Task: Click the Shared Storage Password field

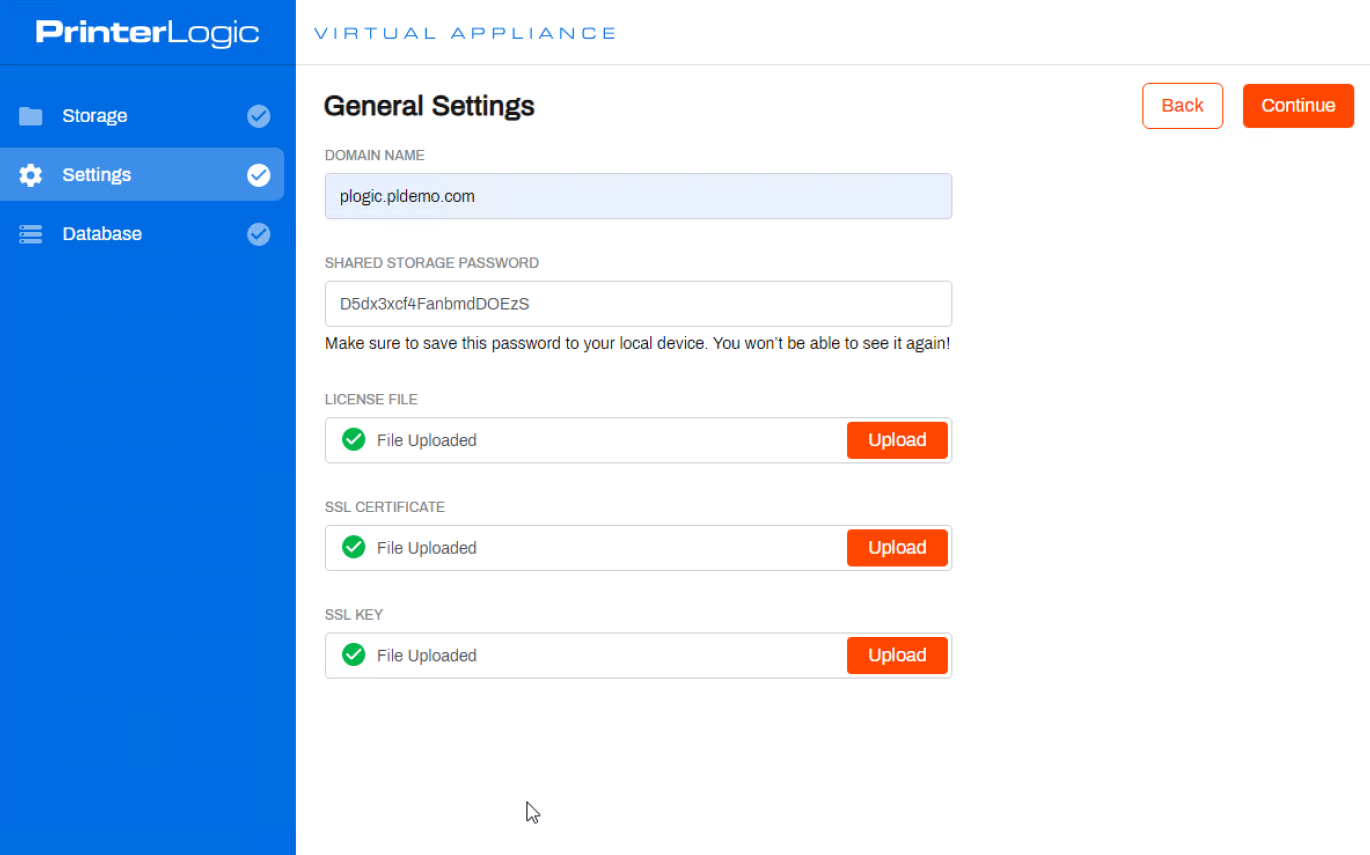Action: pyautogui.click(x=637, y=303)
